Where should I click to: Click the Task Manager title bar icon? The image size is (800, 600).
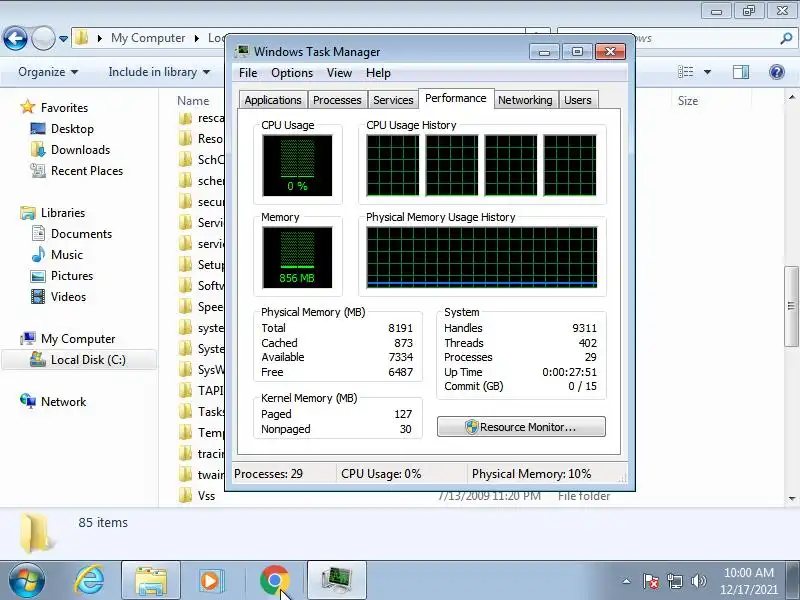pyautogui.click(x=241, y=51)
